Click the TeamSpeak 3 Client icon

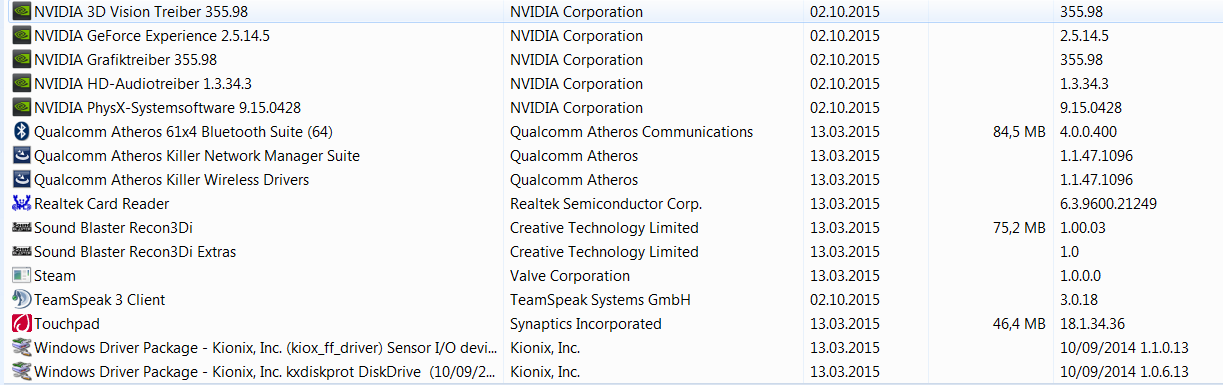(21, 299)
